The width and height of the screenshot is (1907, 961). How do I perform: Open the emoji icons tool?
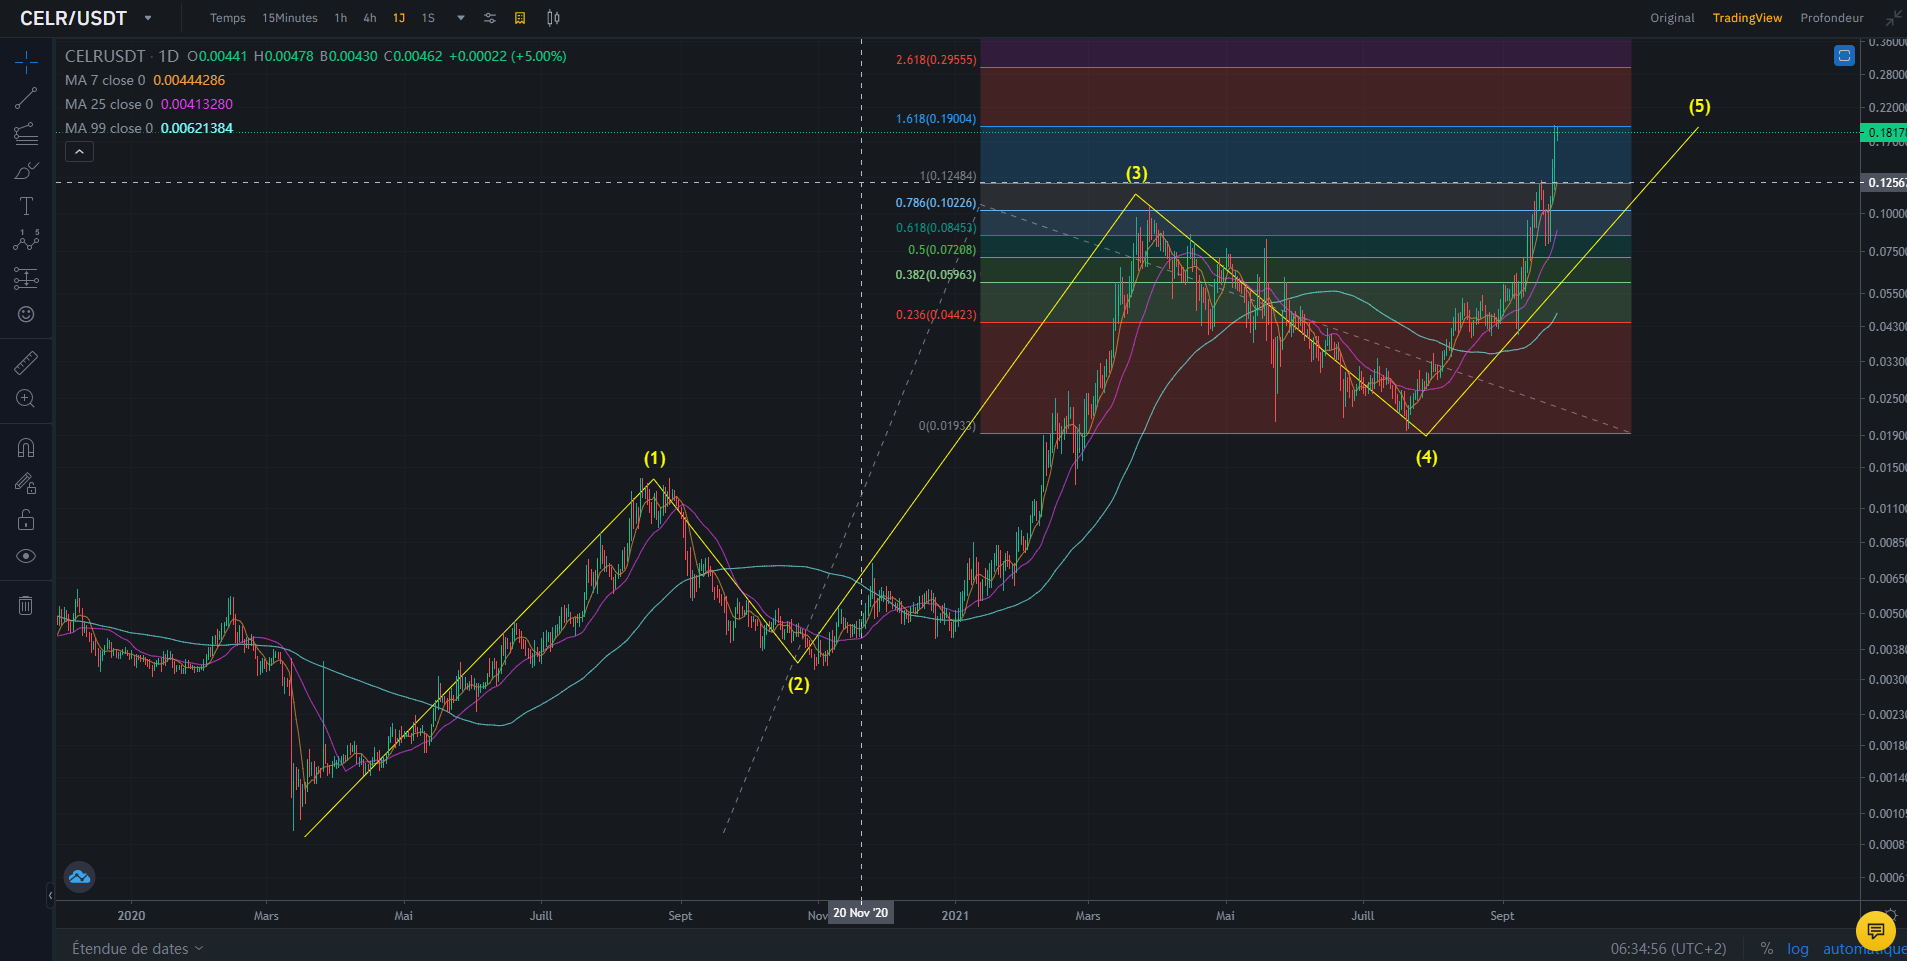coord(26,314)
